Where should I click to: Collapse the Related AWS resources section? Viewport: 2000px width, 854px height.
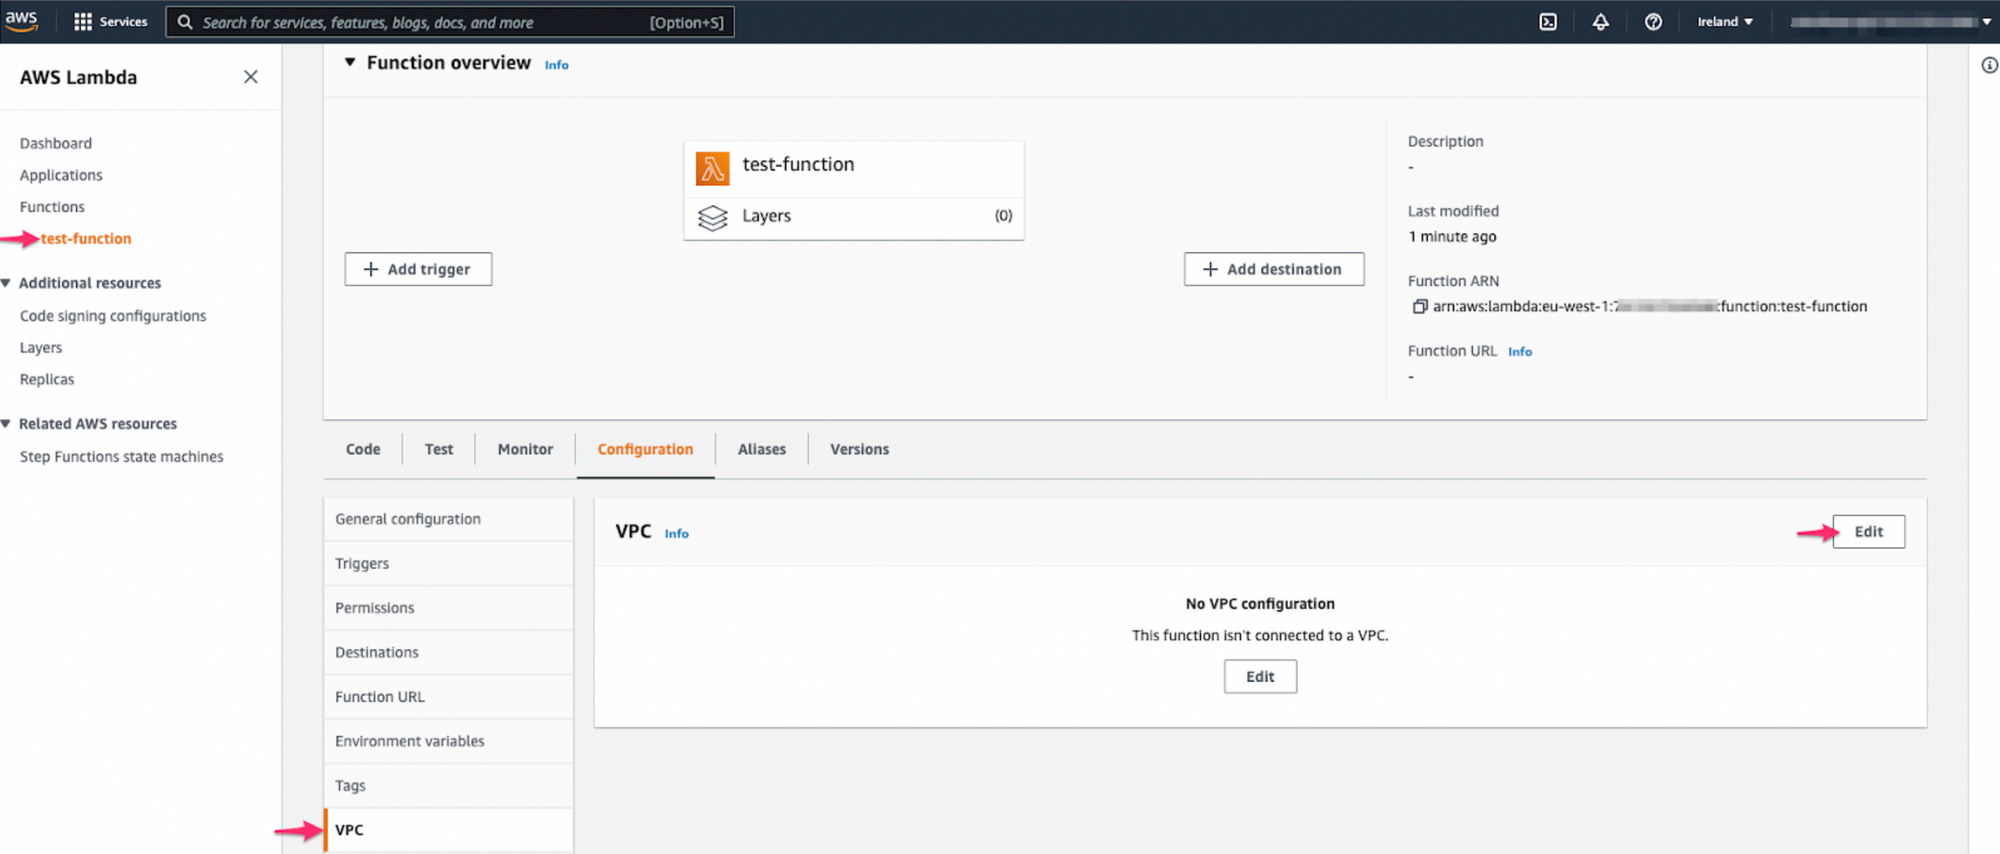point(7,424)
